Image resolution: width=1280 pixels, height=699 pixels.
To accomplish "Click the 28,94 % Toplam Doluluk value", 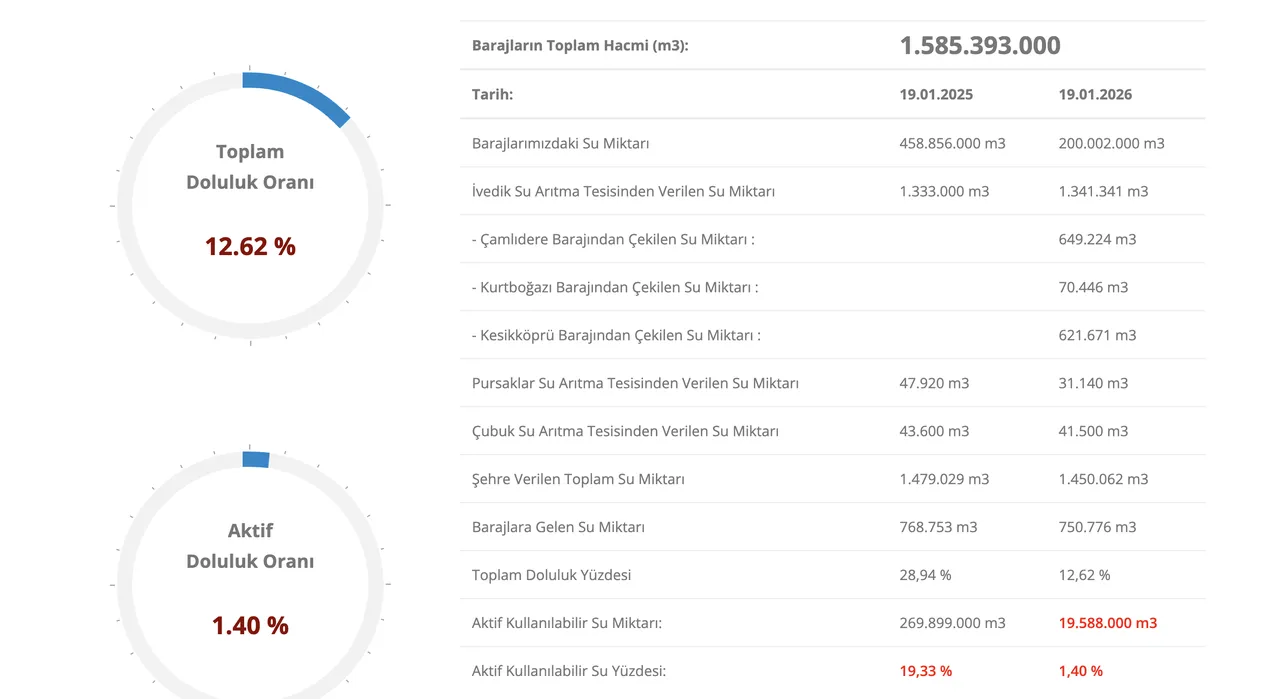I will click(925, 575).
